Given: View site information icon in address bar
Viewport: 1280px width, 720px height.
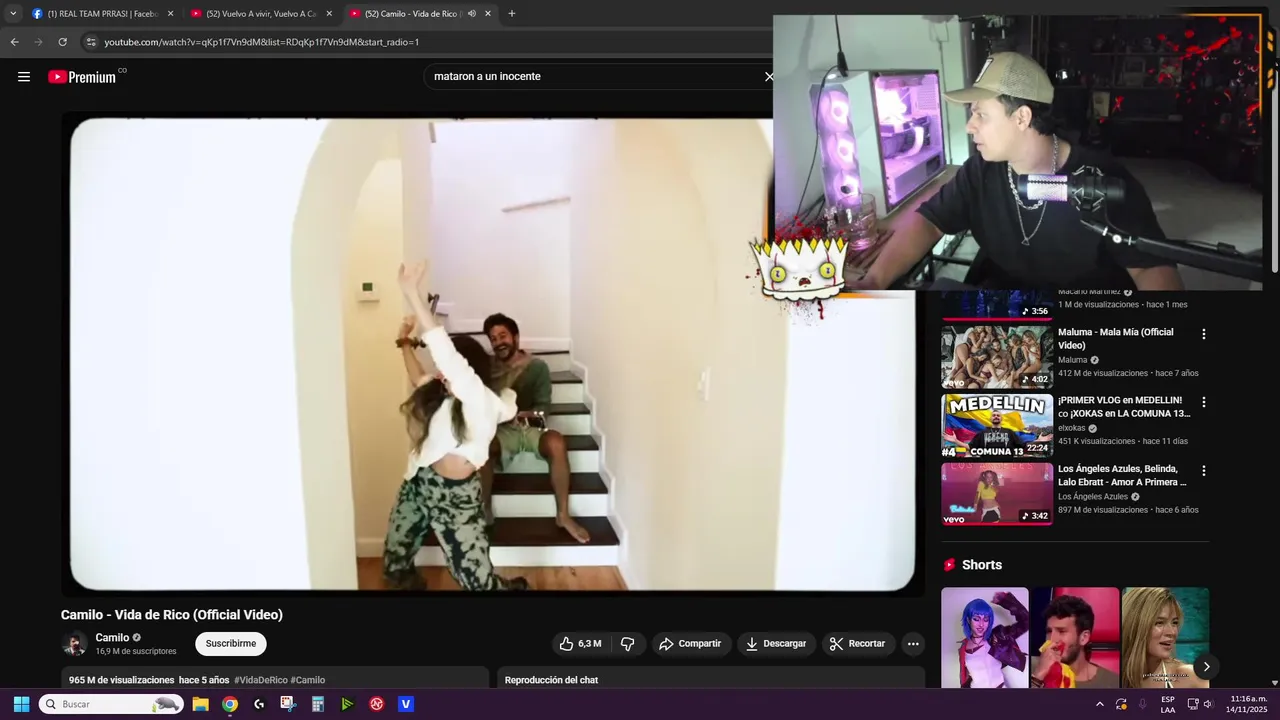Looking at the screenshot, I should (x=91, y=42).
